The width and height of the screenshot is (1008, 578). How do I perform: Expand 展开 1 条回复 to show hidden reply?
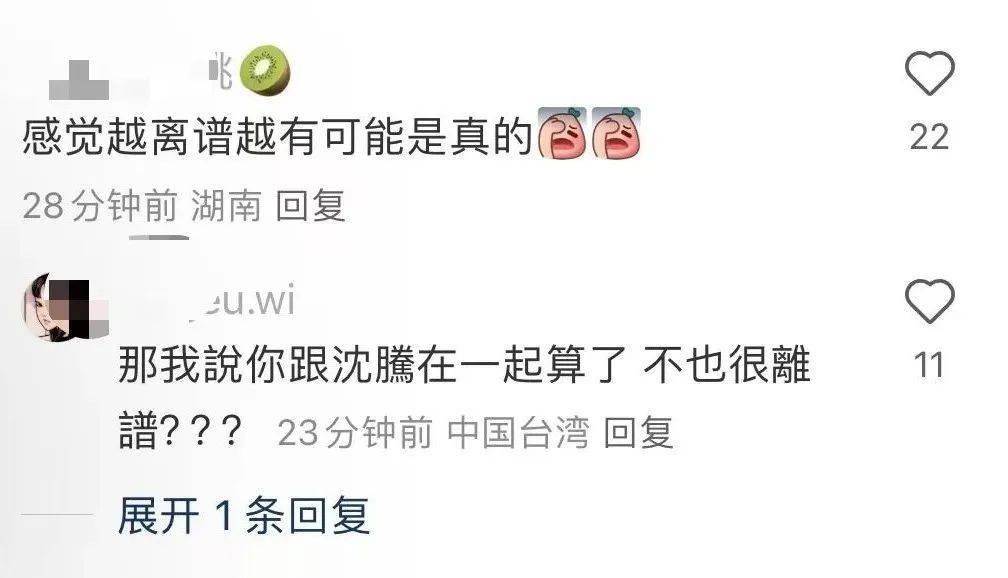(244, 515)
